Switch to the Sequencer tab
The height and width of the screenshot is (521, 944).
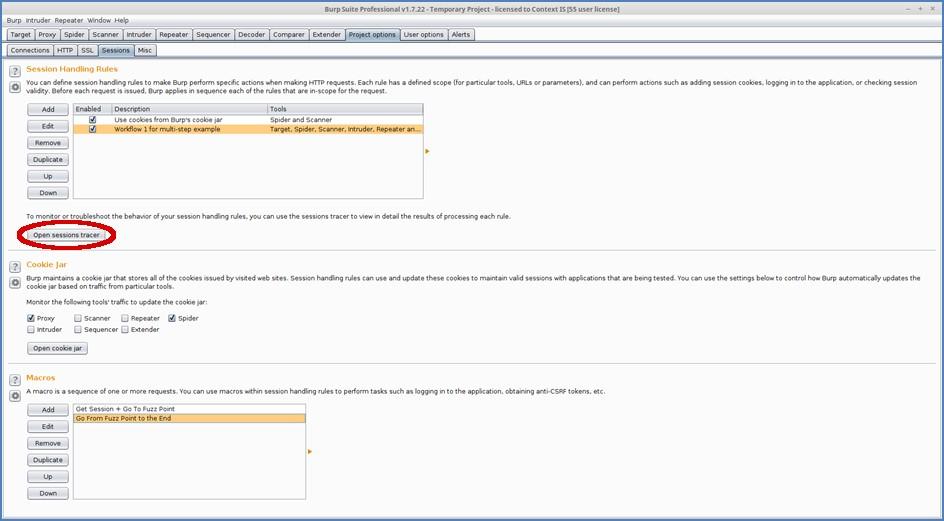pyautogui.click(x=213, y=34)
